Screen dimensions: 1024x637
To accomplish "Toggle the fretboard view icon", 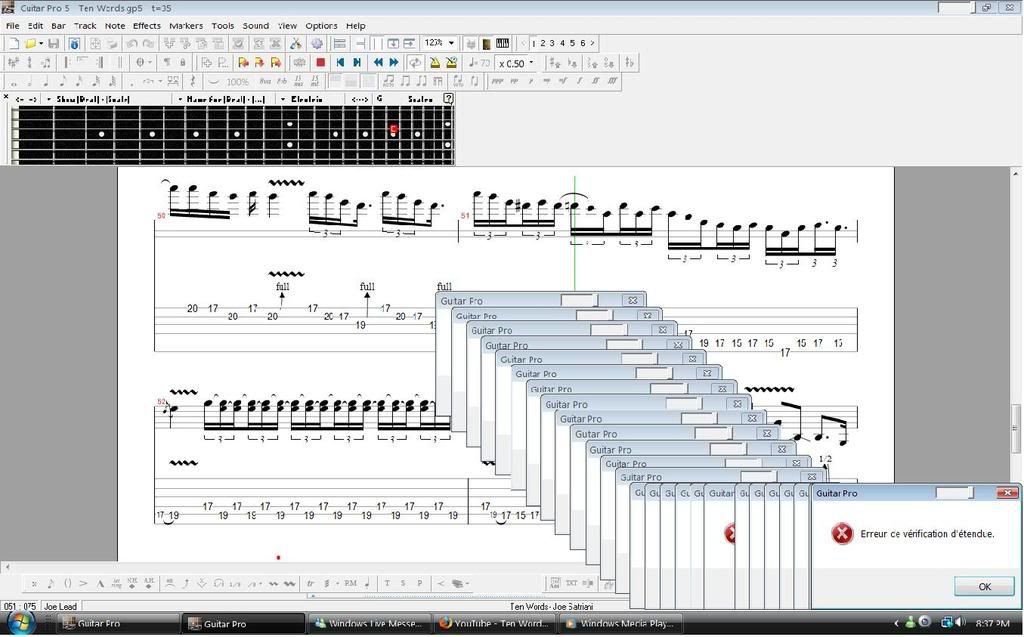I will coord(486,44).
